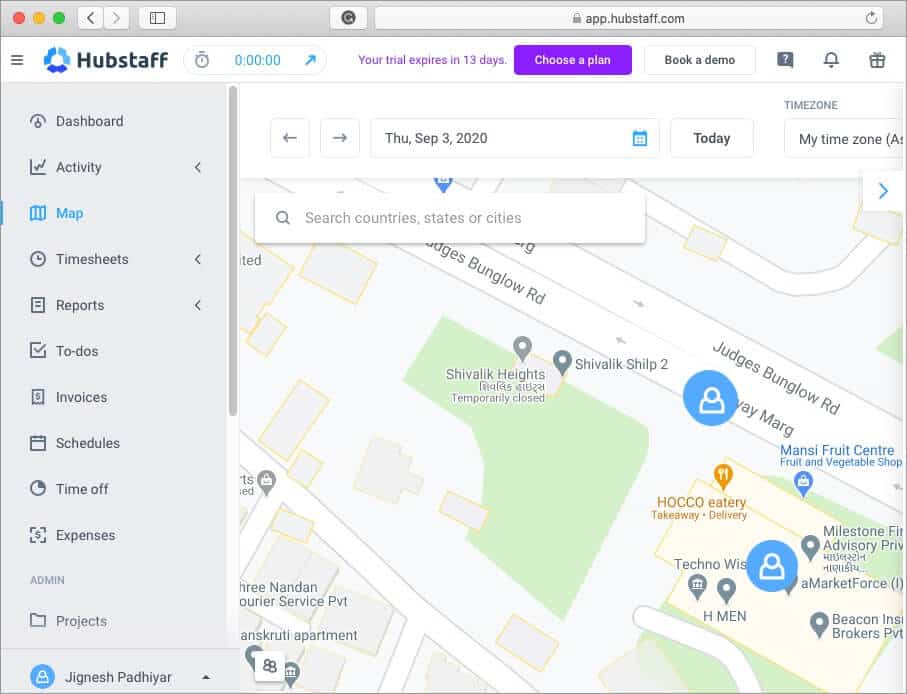Toggle the Safari sidebar button

[157, 18]
